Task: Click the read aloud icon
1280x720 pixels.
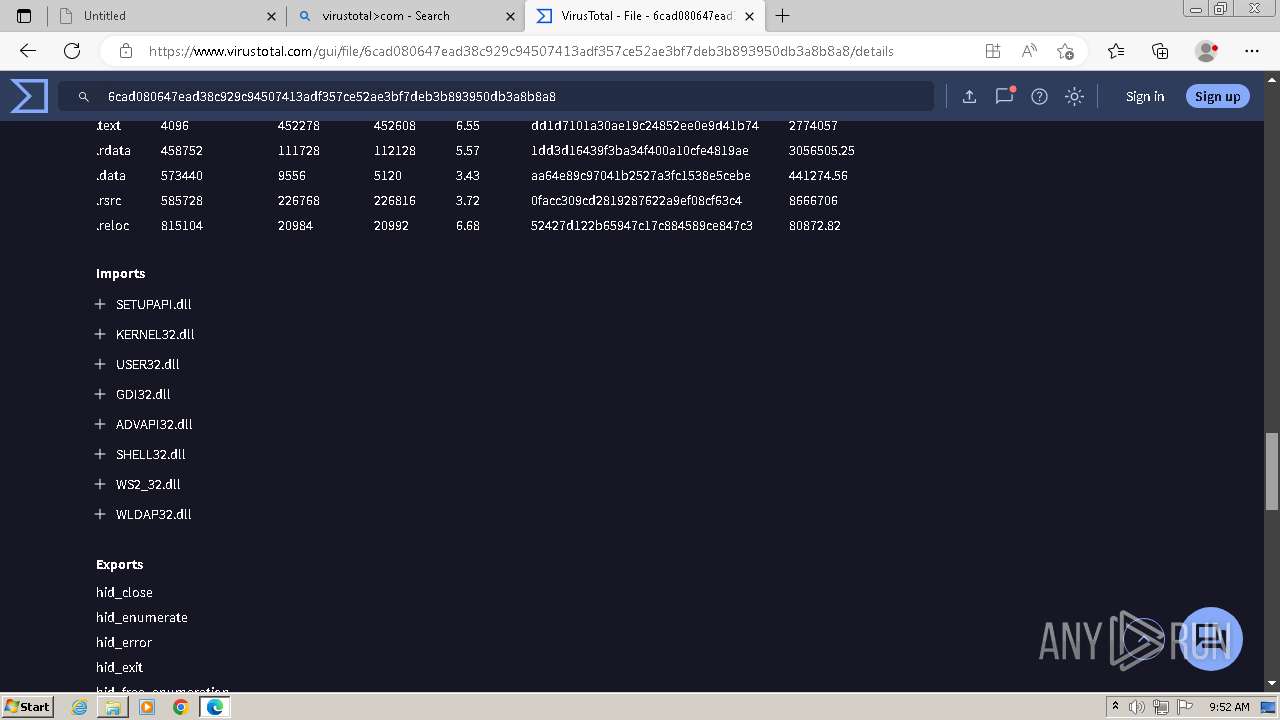Action: [1029, 51]
